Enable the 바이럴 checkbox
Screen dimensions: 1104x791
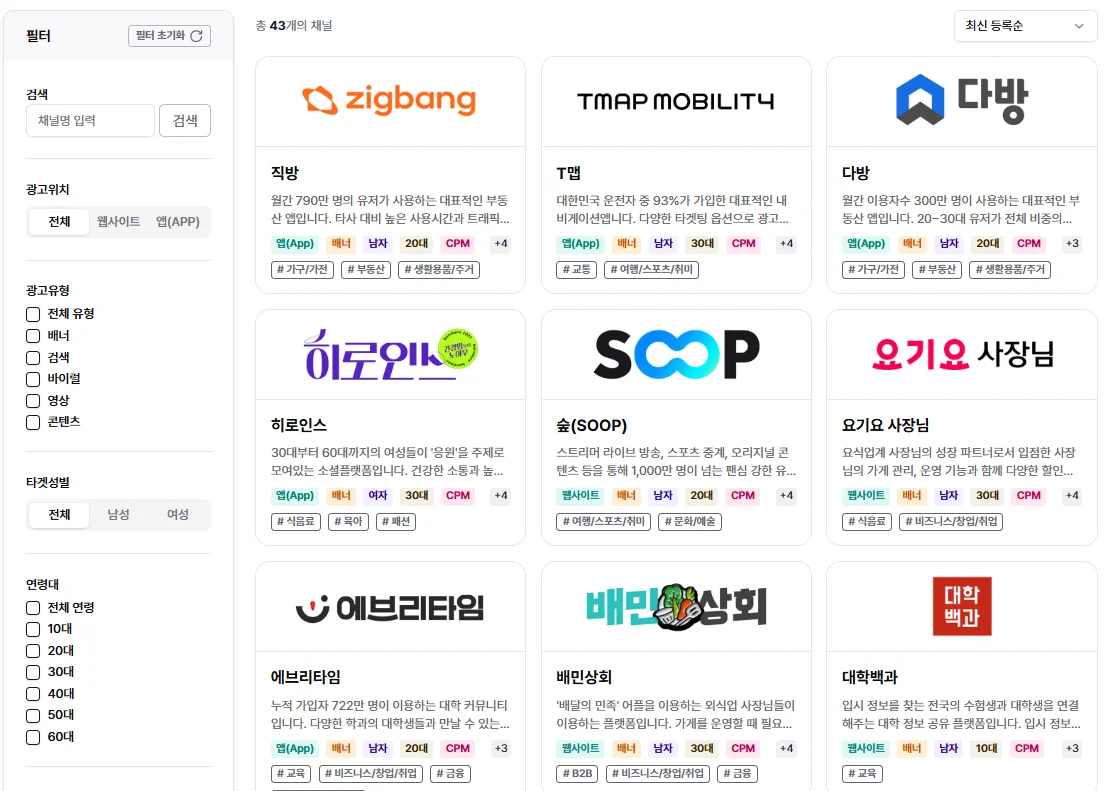33,379
